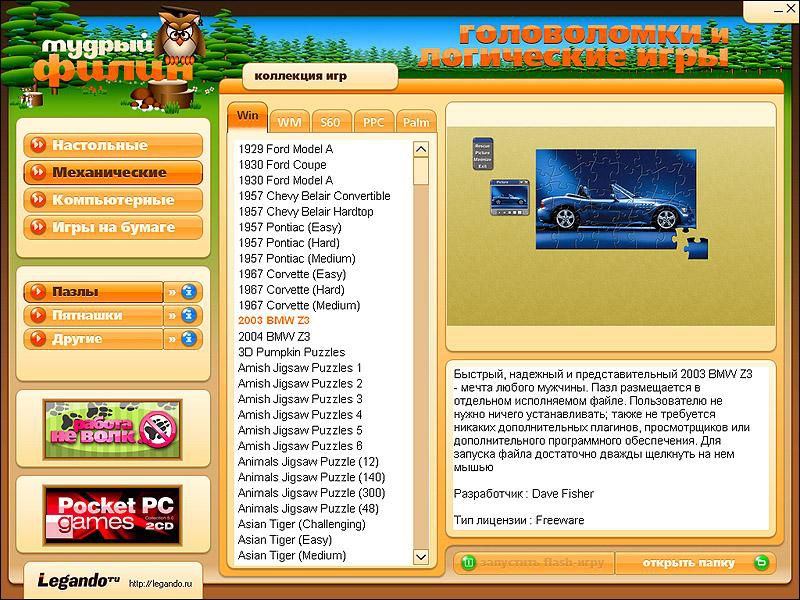Switch to the WM platform tab
800x600 pixels.
click(x=289, y=122)
